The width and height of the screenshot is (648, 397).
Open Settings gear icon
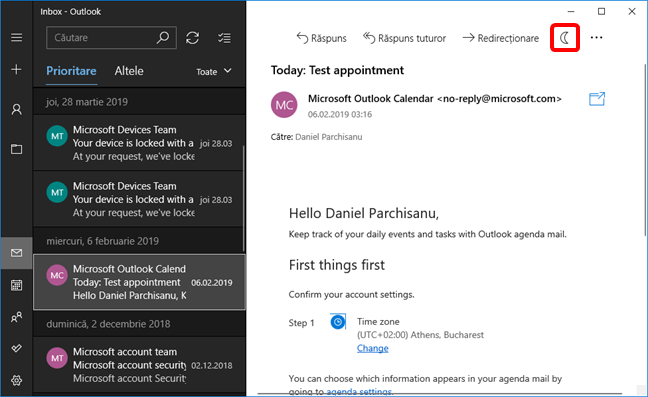(17, 380)
